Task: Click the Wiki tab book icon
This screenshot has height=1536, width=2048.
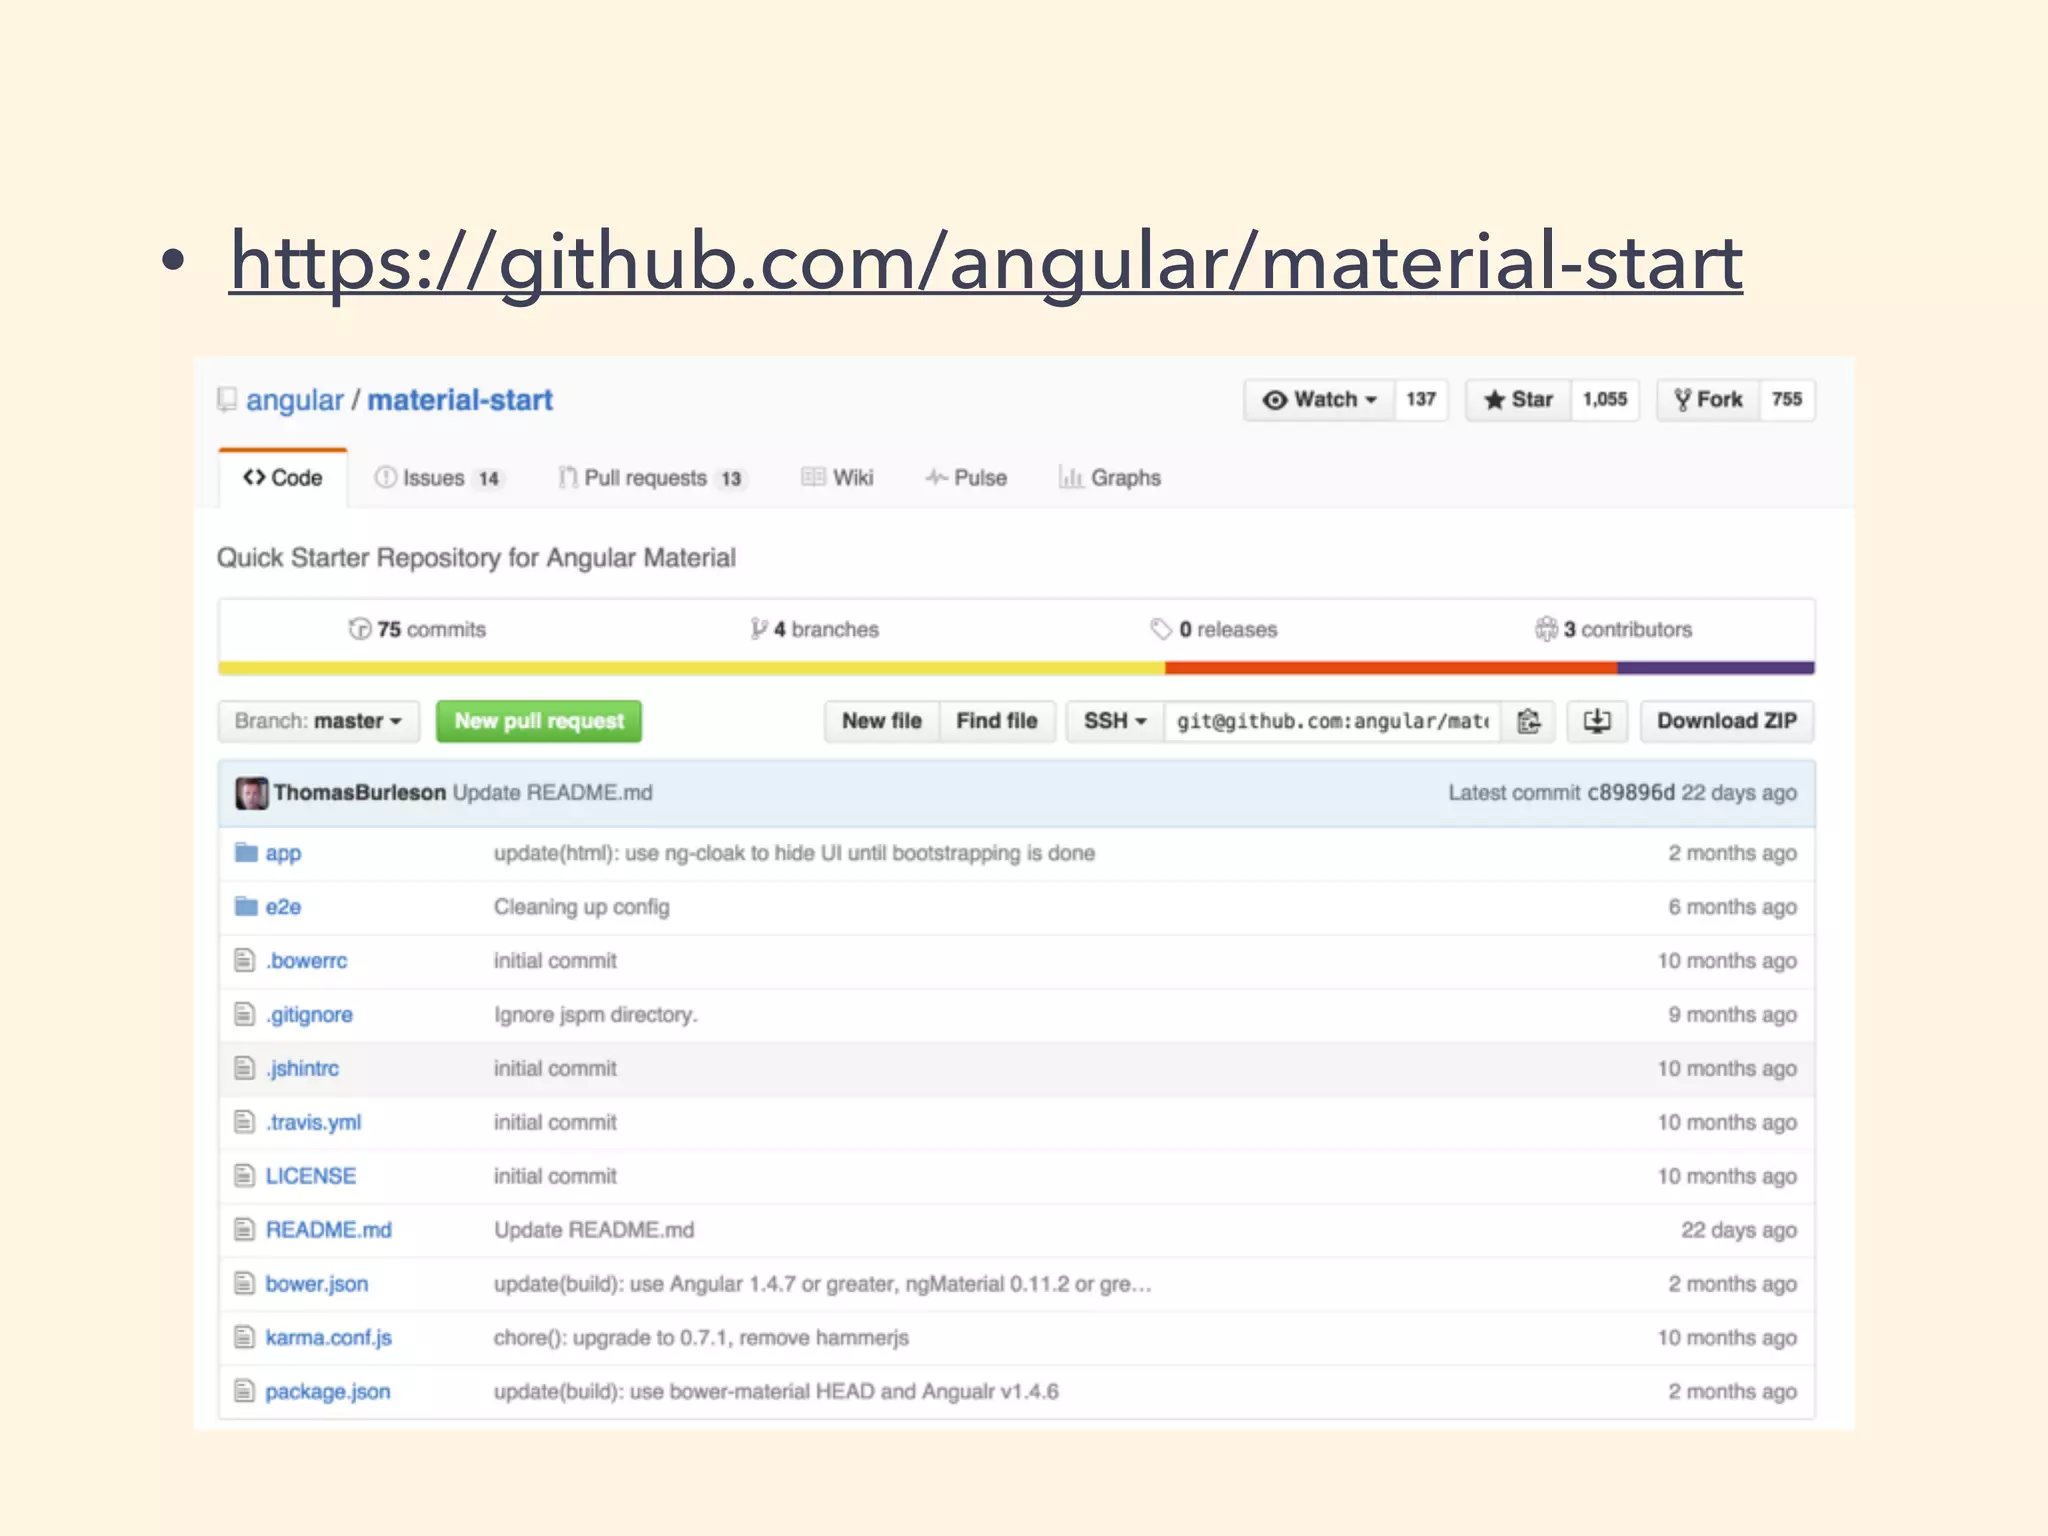Action: (813, 478)
